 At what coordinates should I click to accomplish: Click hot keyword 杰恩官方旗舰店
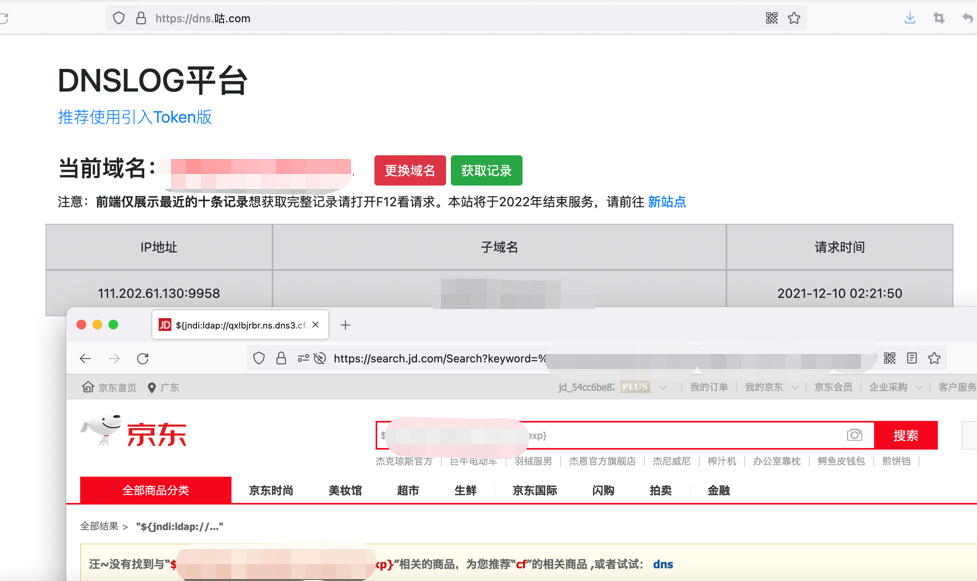click(x=602, y=461)
